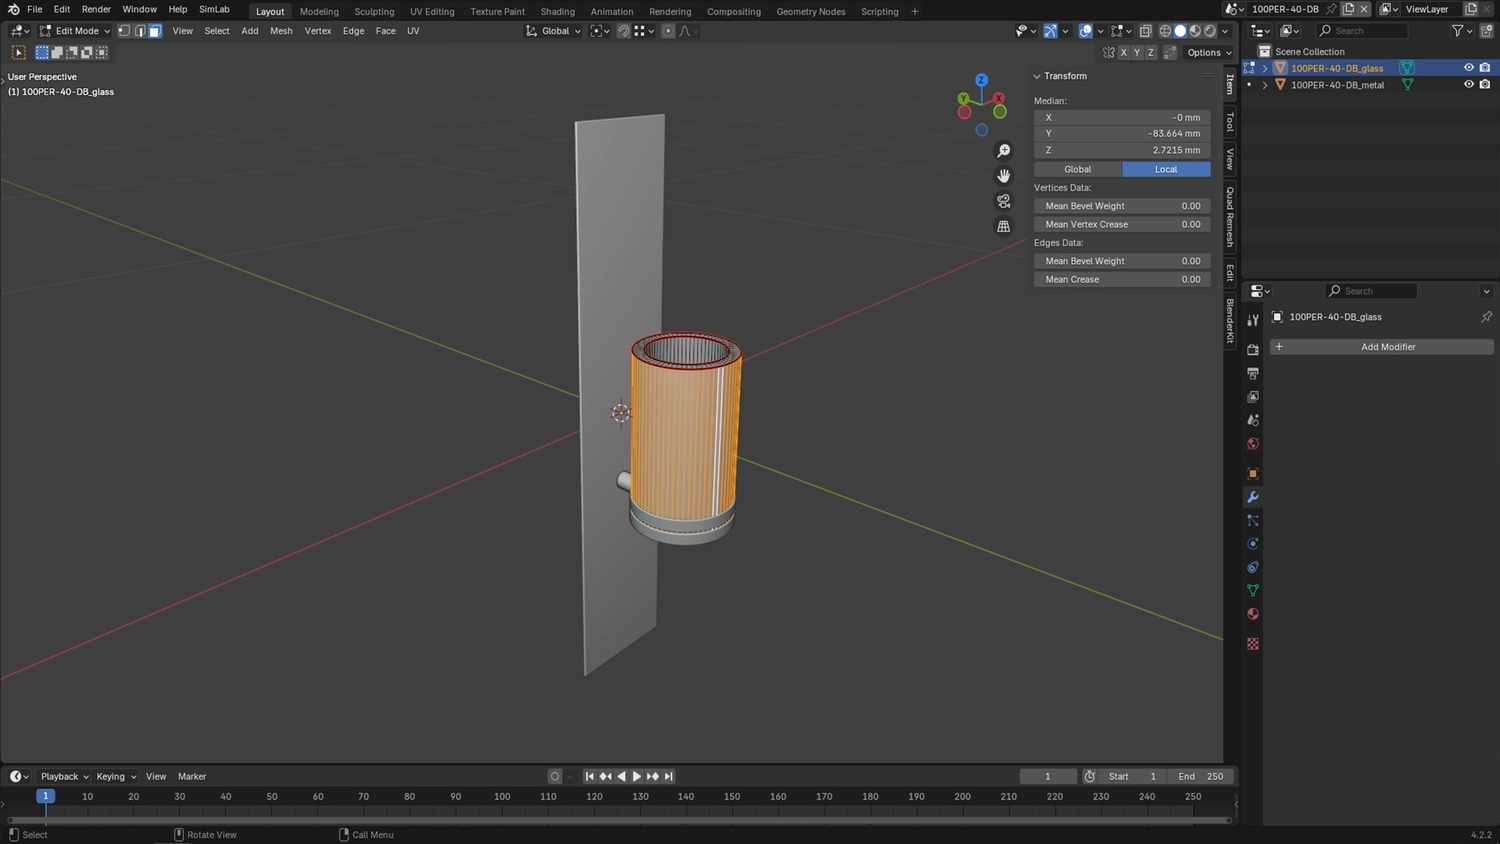Switch to face select mode in header
This screenshot has height=844, width=1500.
(154, 31)
